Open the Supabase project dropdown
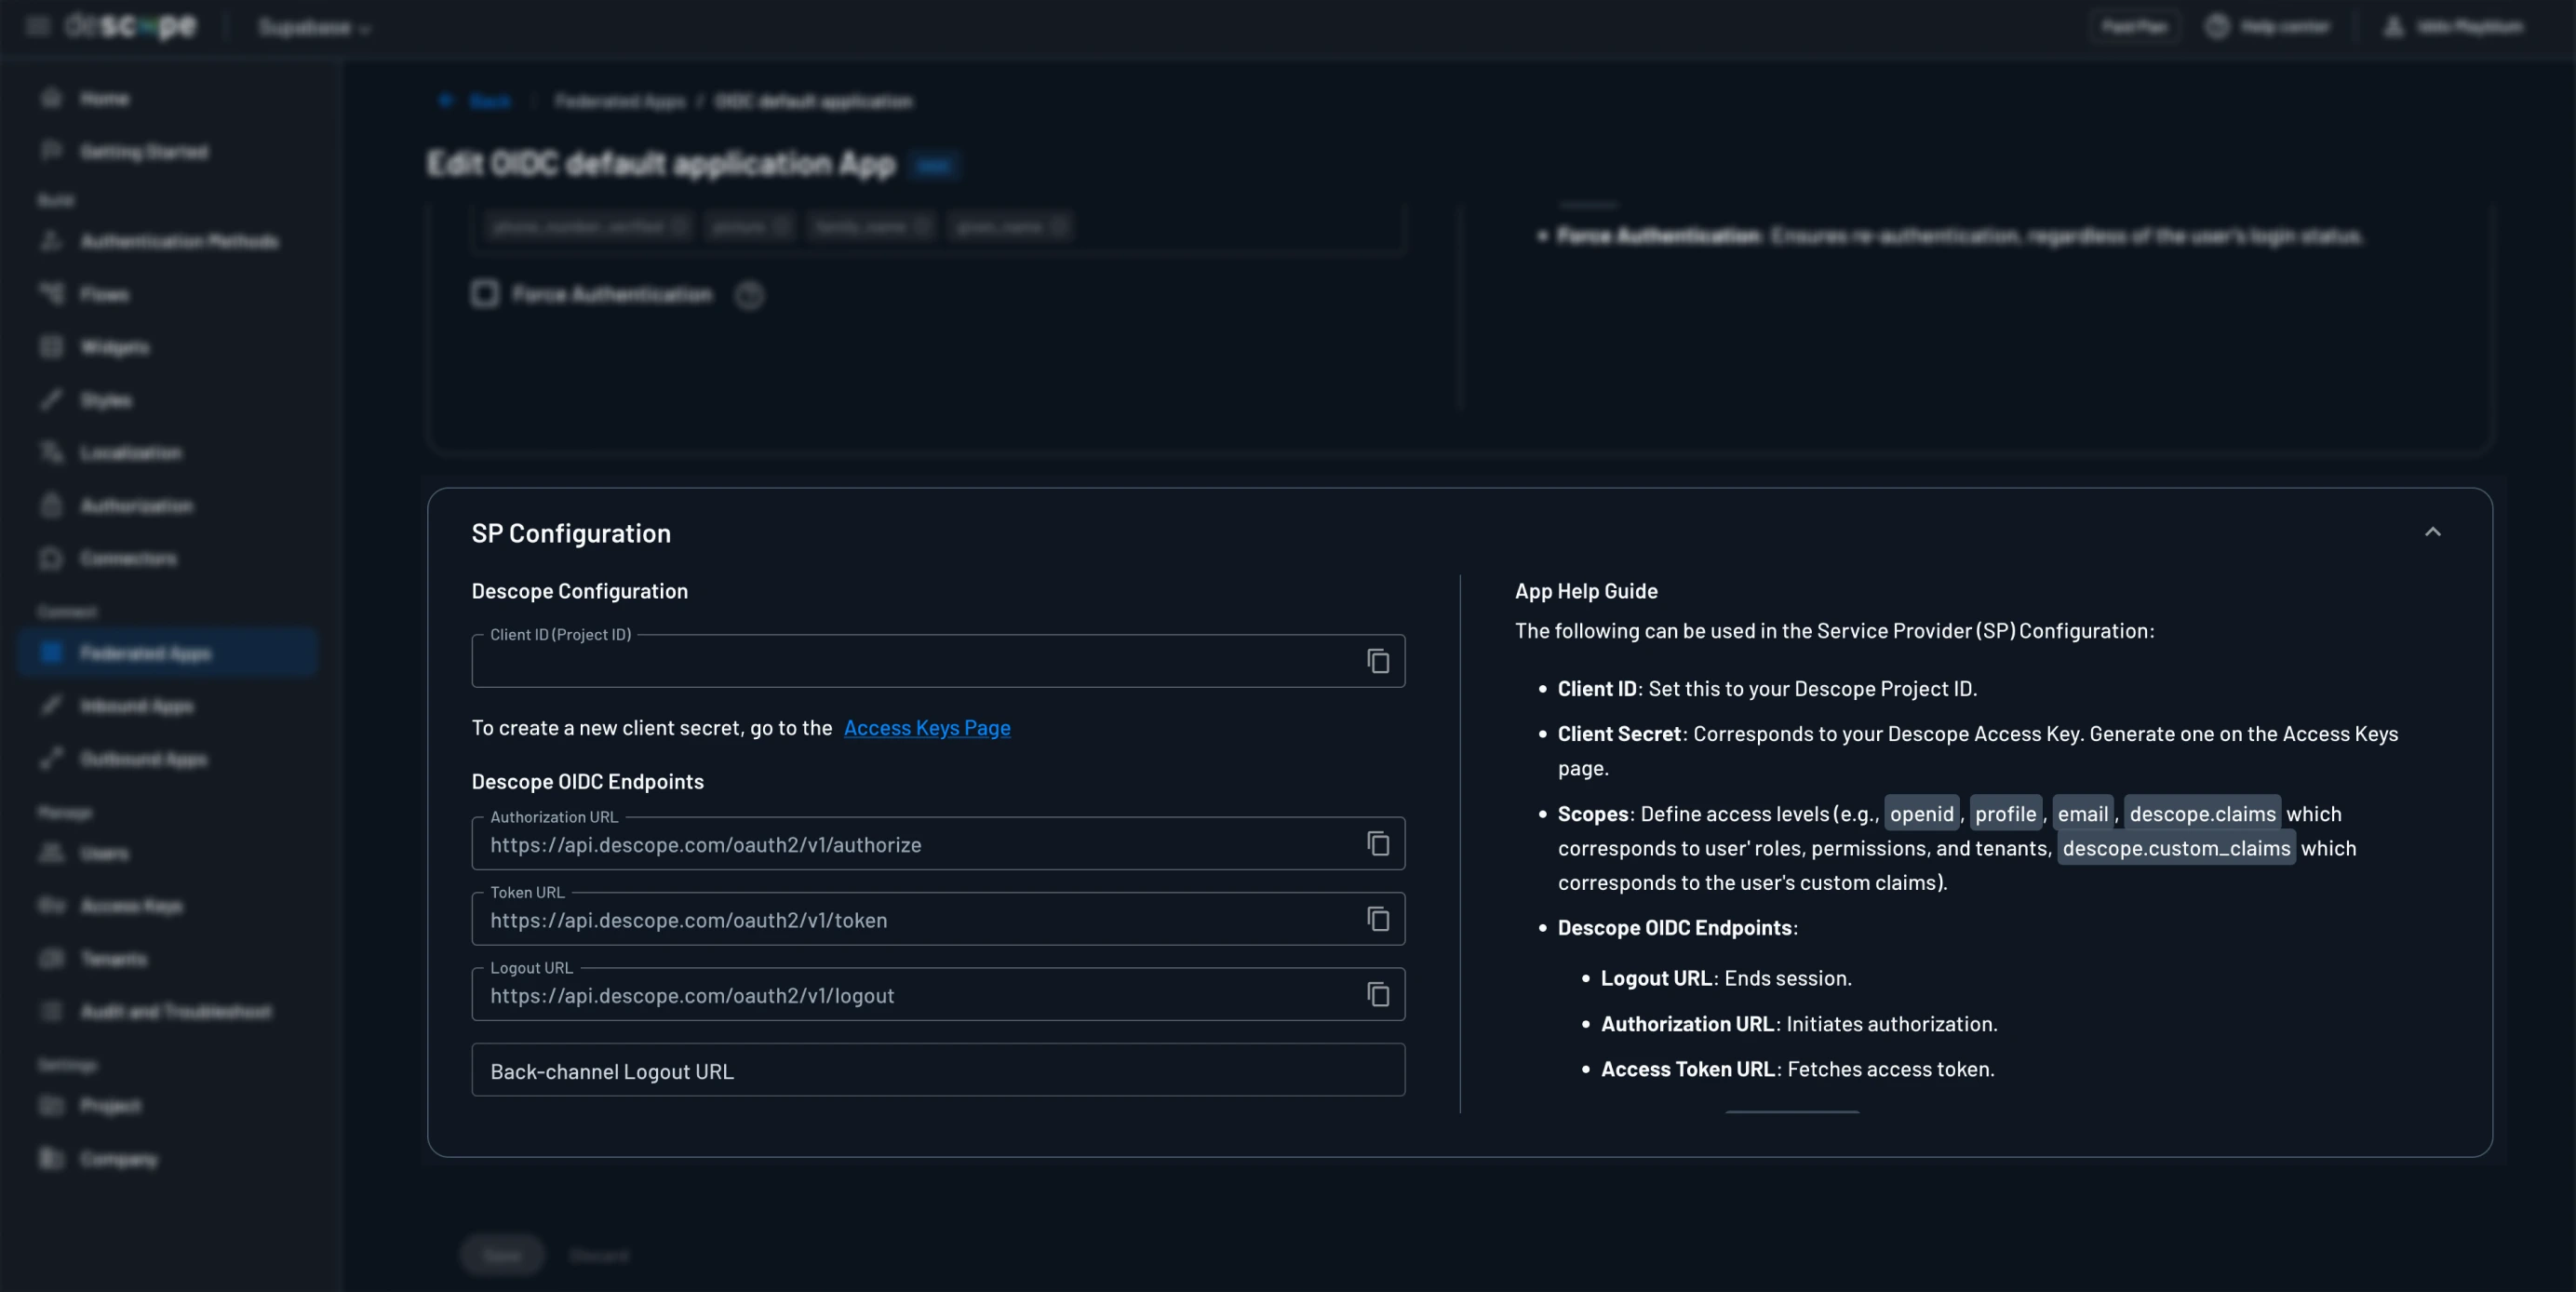The height and width of the screenshot is (1292, 2576). [x=311, y=27]
